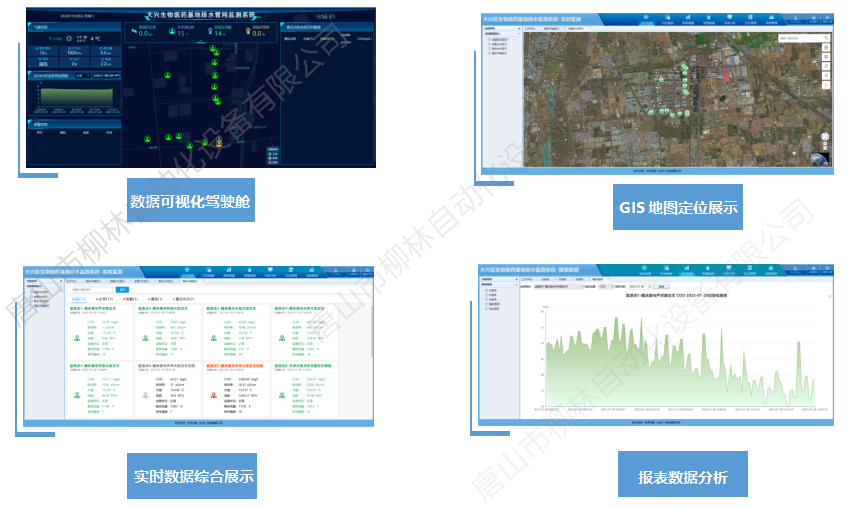Click the yellow alarm marker on dark map

pos(219,143)
